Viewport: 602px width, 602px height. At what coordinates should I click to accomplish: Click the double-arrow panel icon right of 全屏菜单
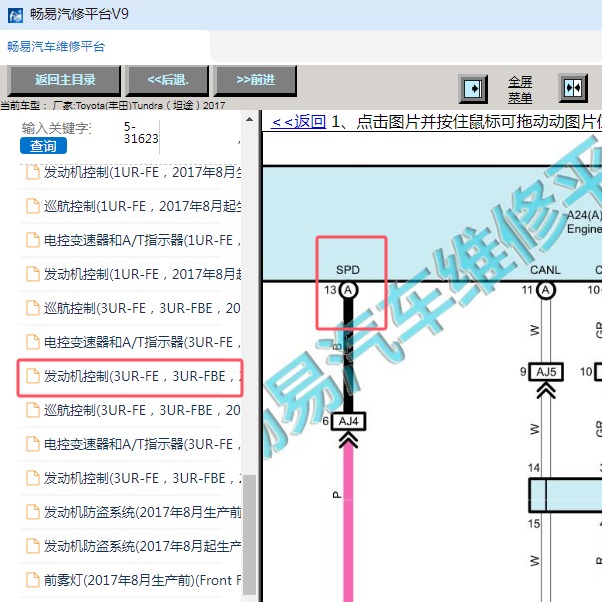pyautogui.click(x=573, y=88)
